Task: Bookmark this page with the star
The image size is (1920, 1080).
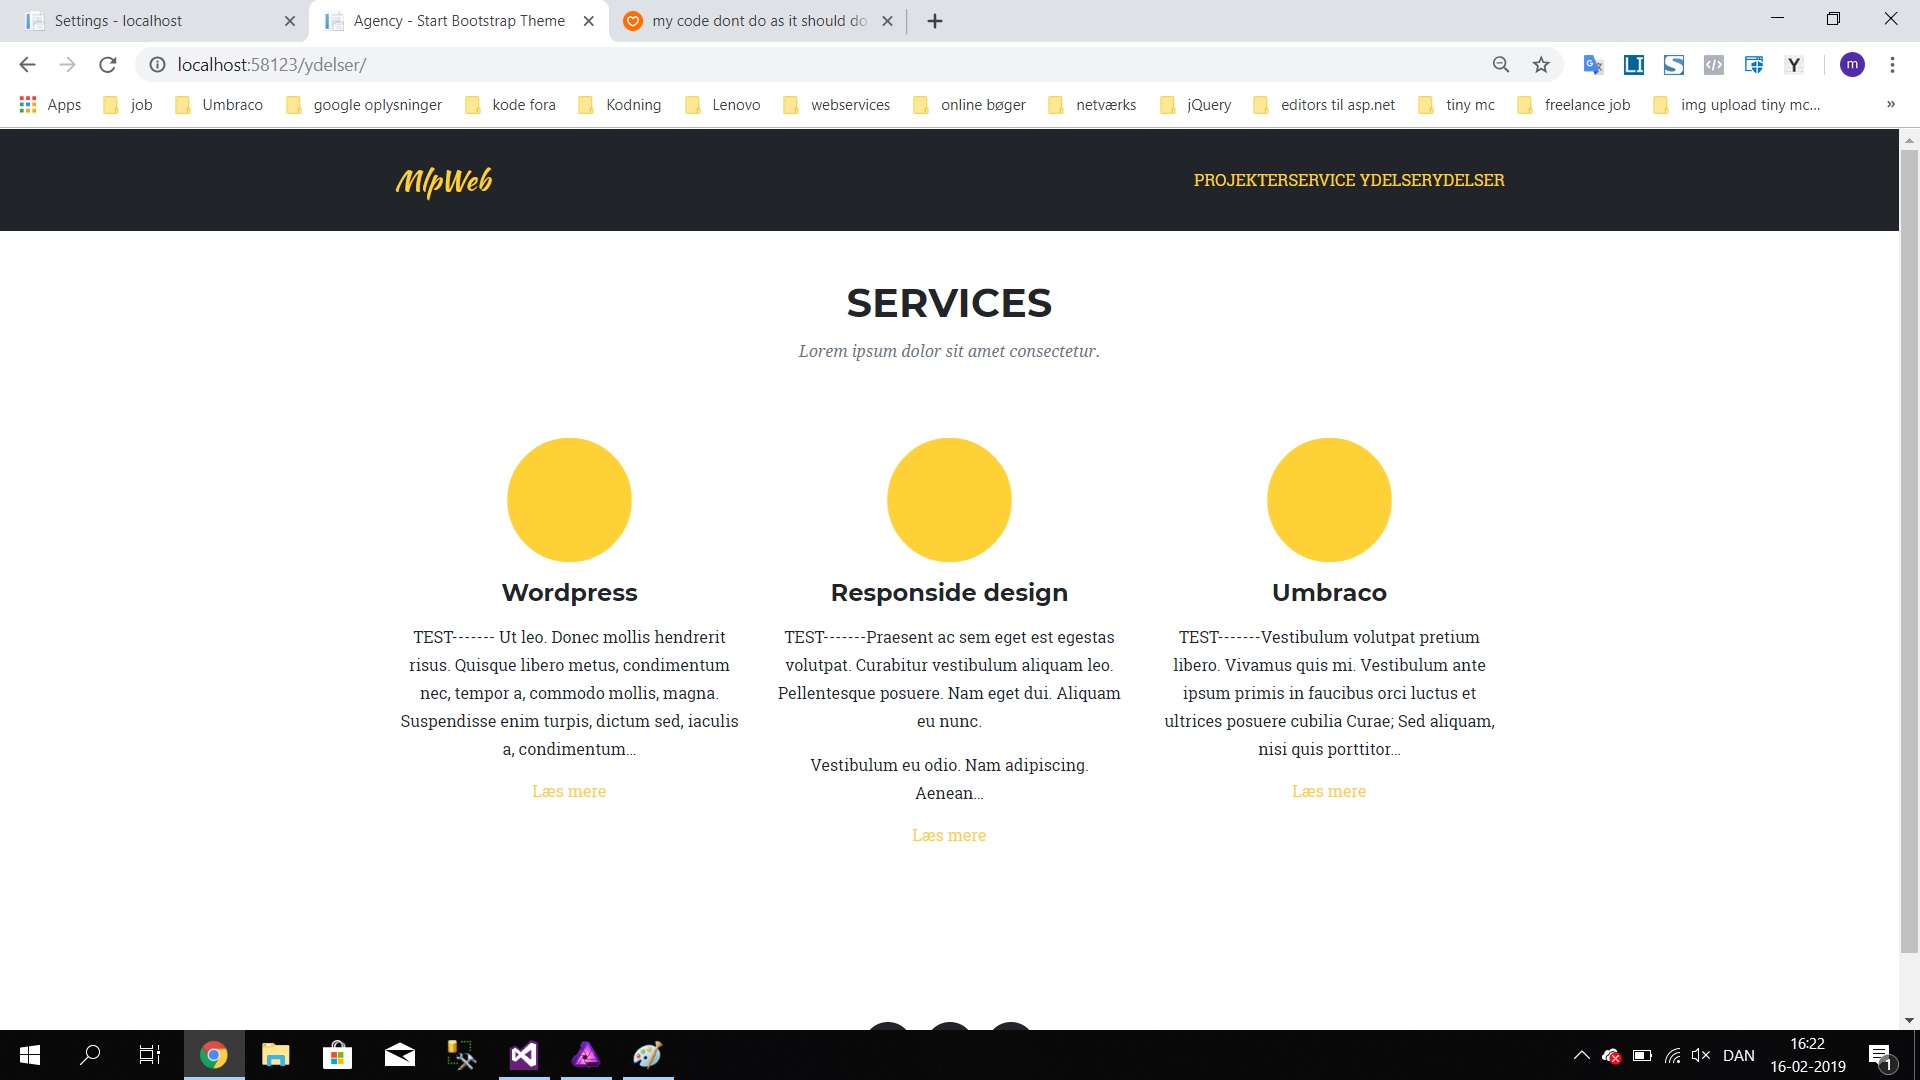Action: (1541, 65)
